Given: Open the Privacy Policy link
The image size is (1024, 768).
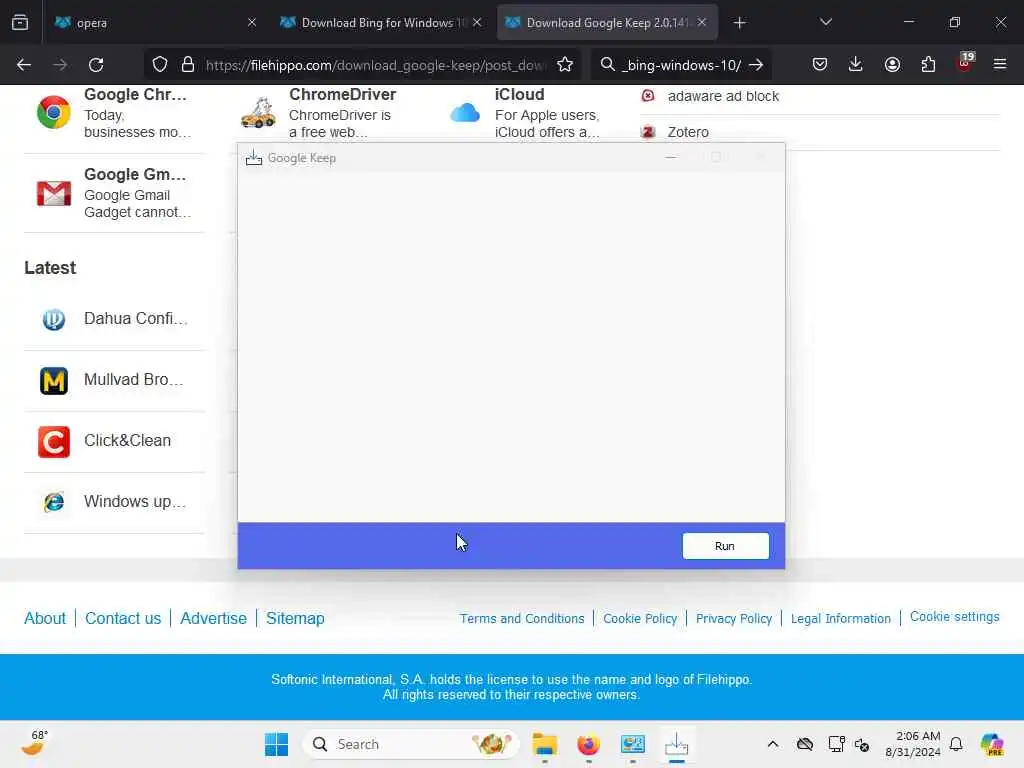Looking at the screenshot, I should pos(734,618).
